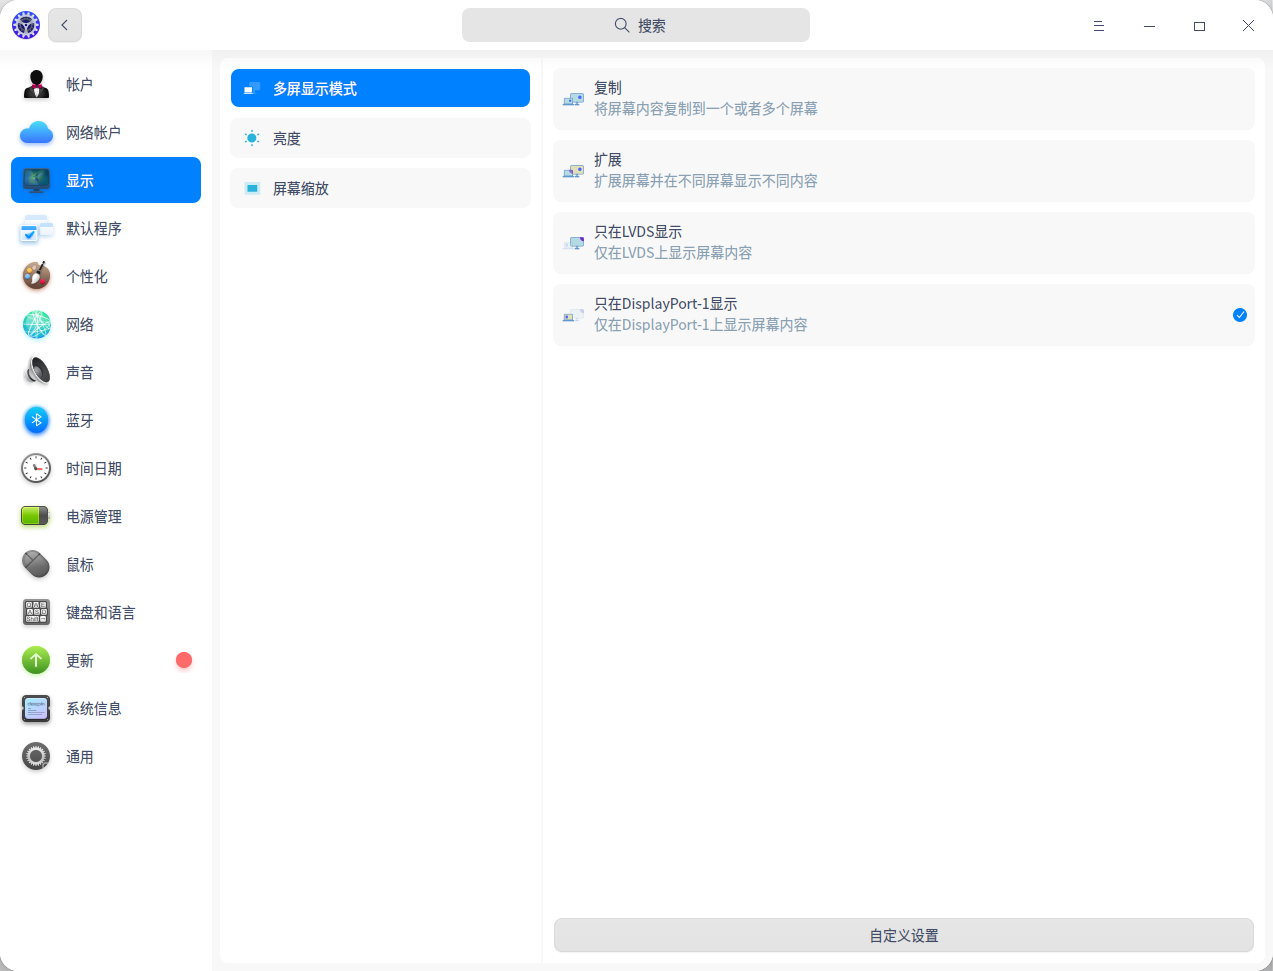Enable the 扩展 extend display mode
The width and height of the screenshot is (1273, 971).
[900, 170]
